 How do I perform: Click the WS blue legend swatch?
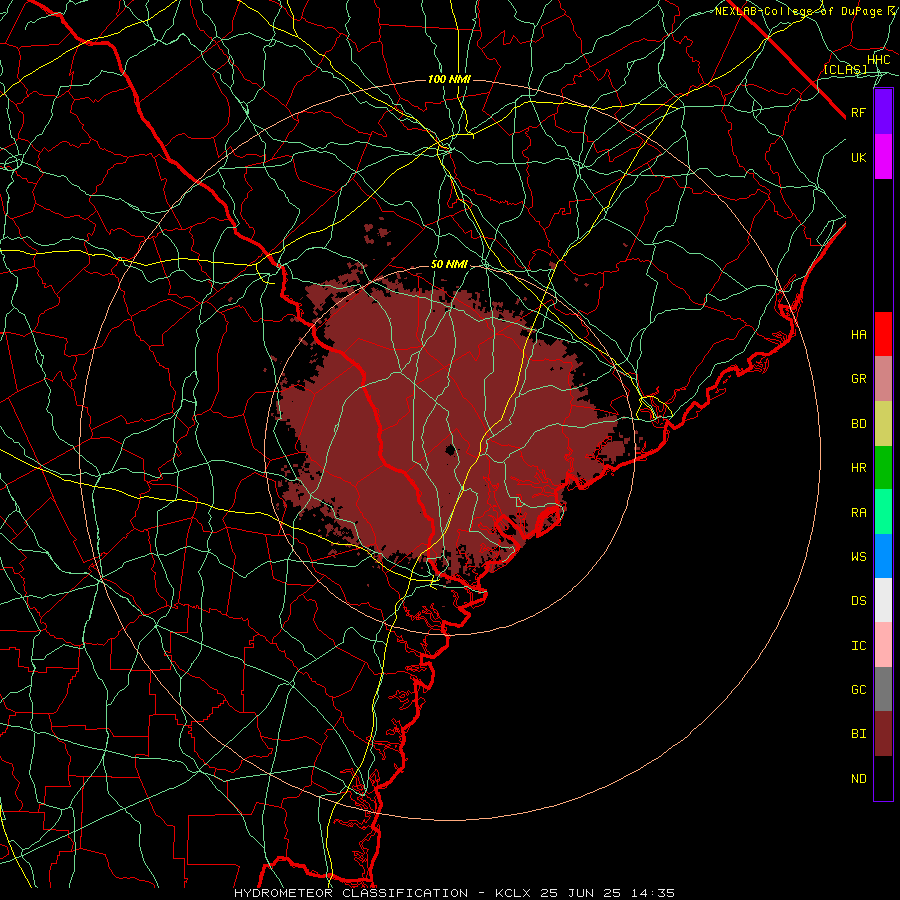[x=883, y=556]
